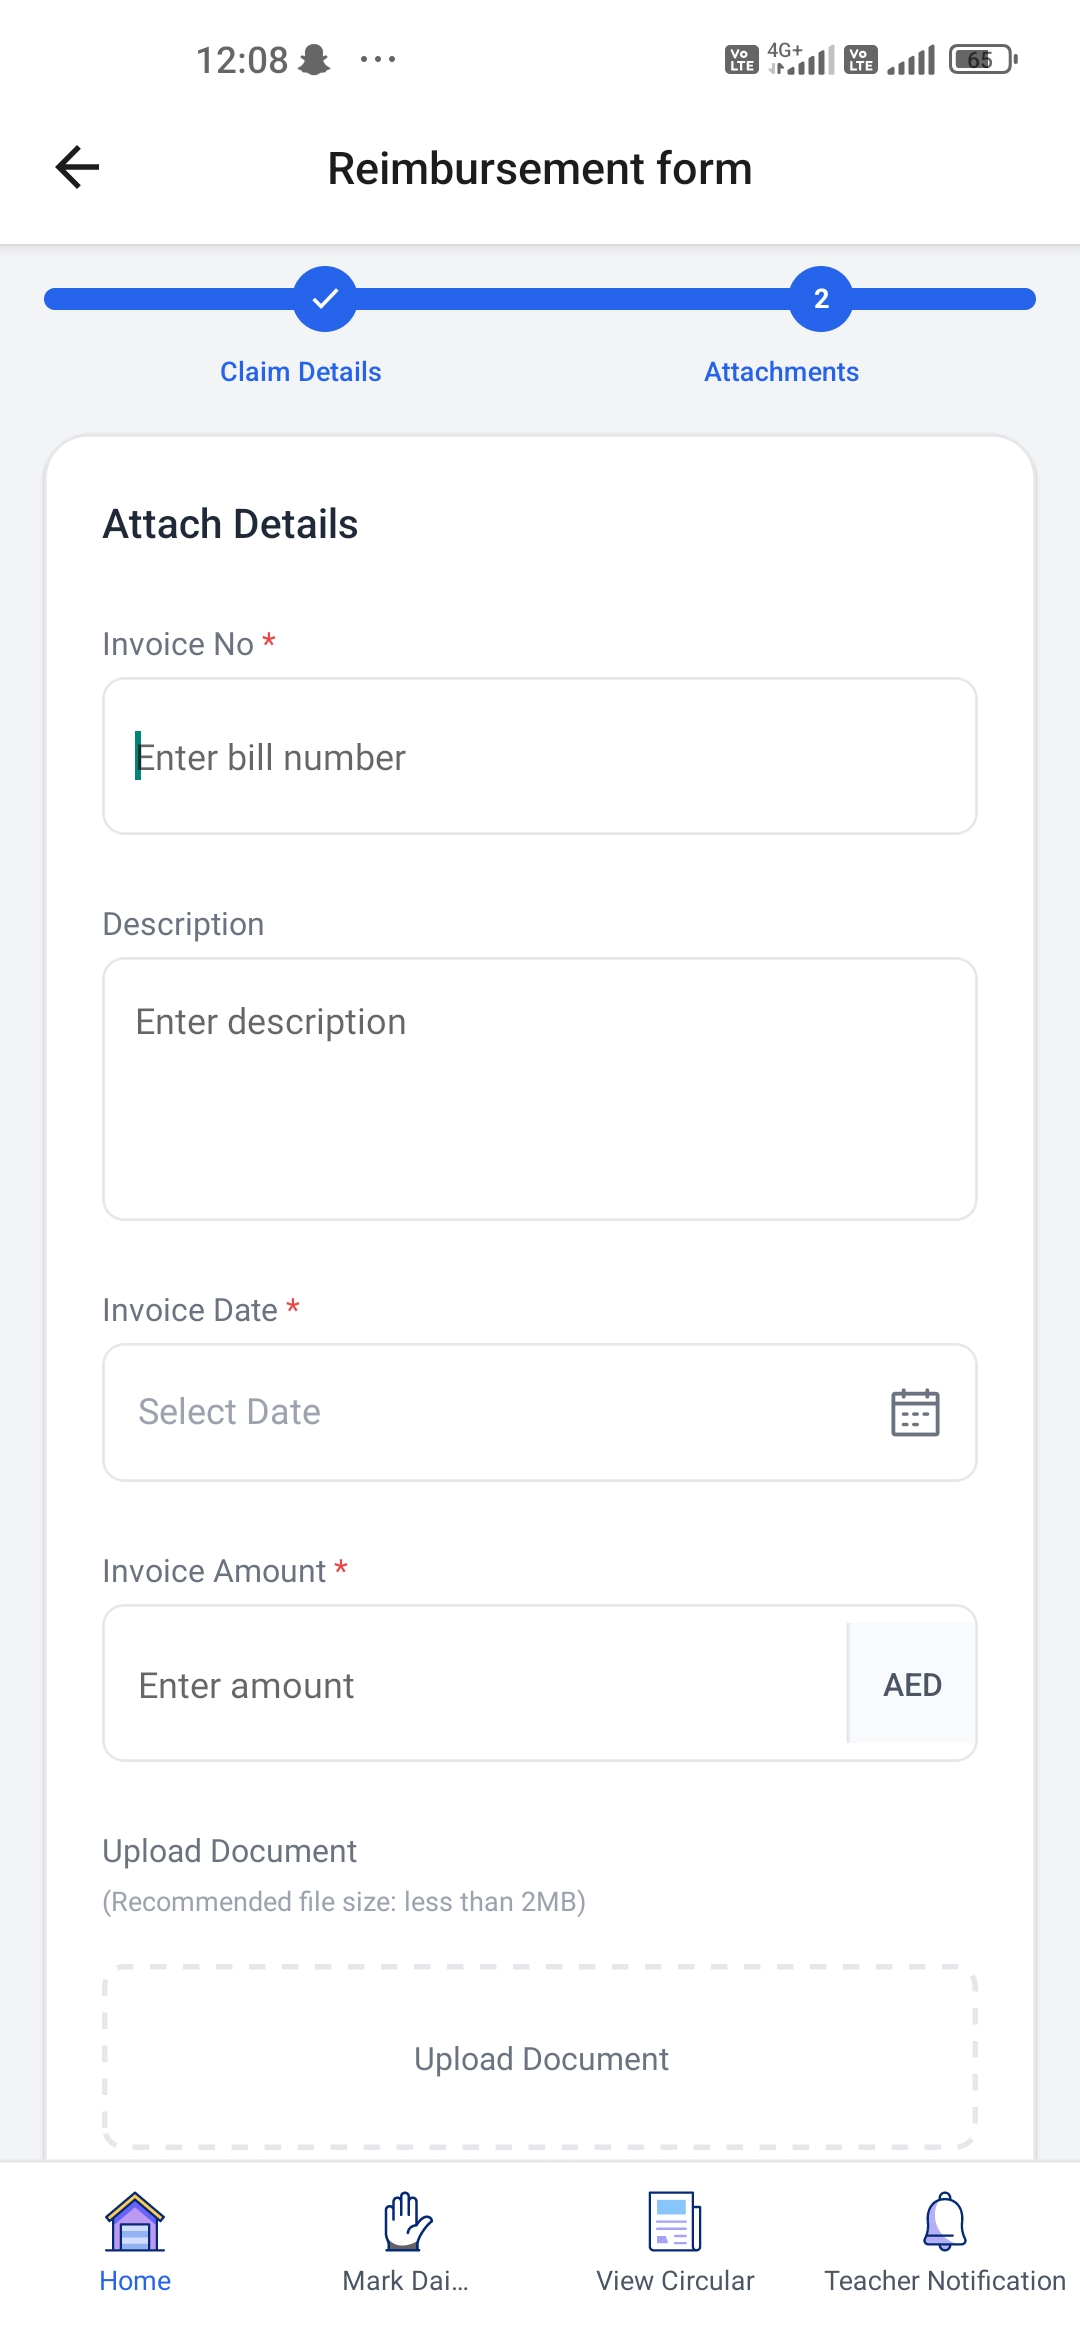Open the calendar icon for Invoice Date
Image resolution: width=1080 pixels, height=2340 pixels.
(914, 1412)
